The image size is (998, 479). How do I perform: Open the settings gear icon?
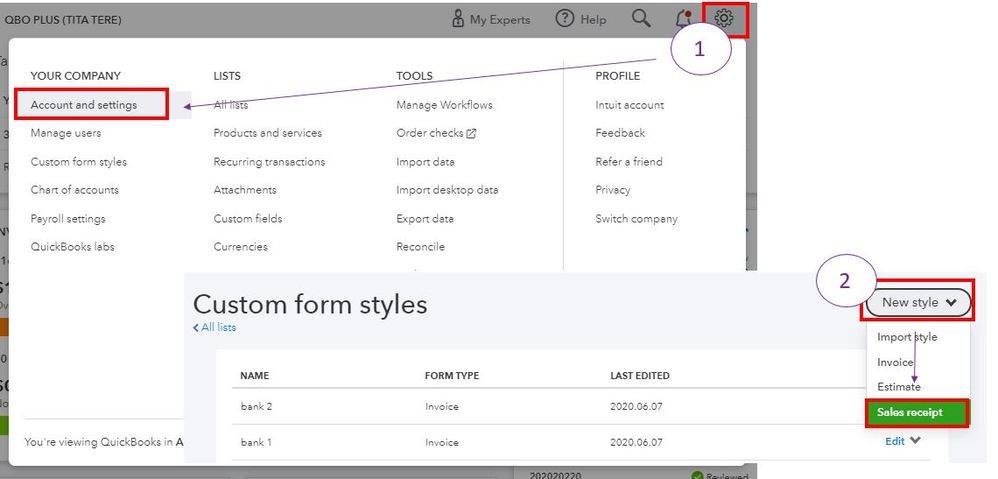pos(725,19)
